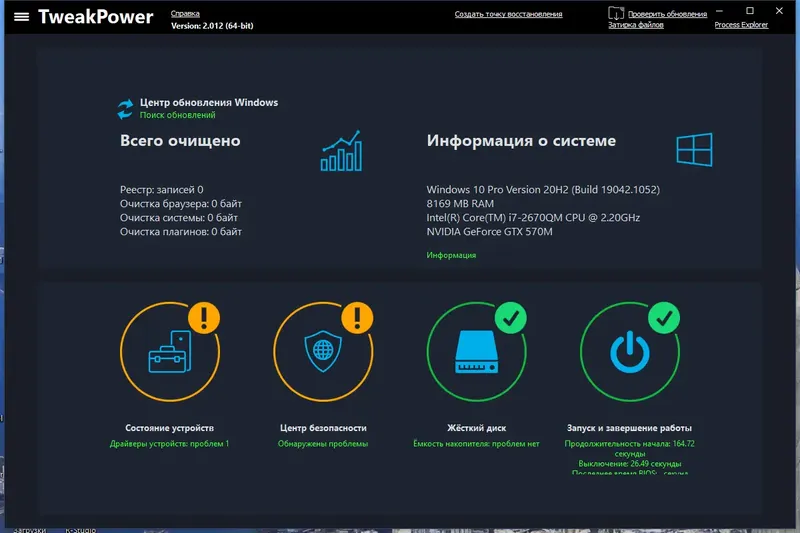Click the orange warning badge on device status
Viewport: 800px width, 533px height.
pos(204,318)
